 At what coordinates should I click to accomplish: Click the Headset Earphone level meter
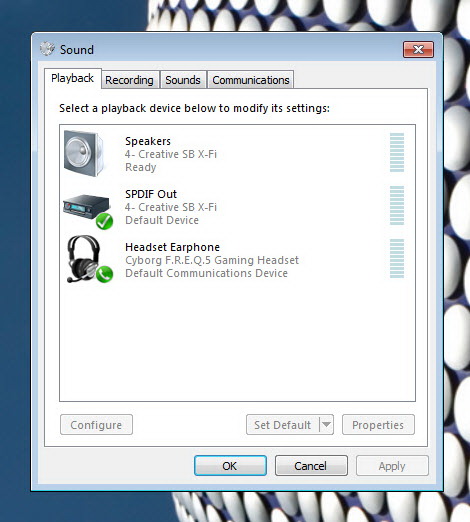(397, 258)
